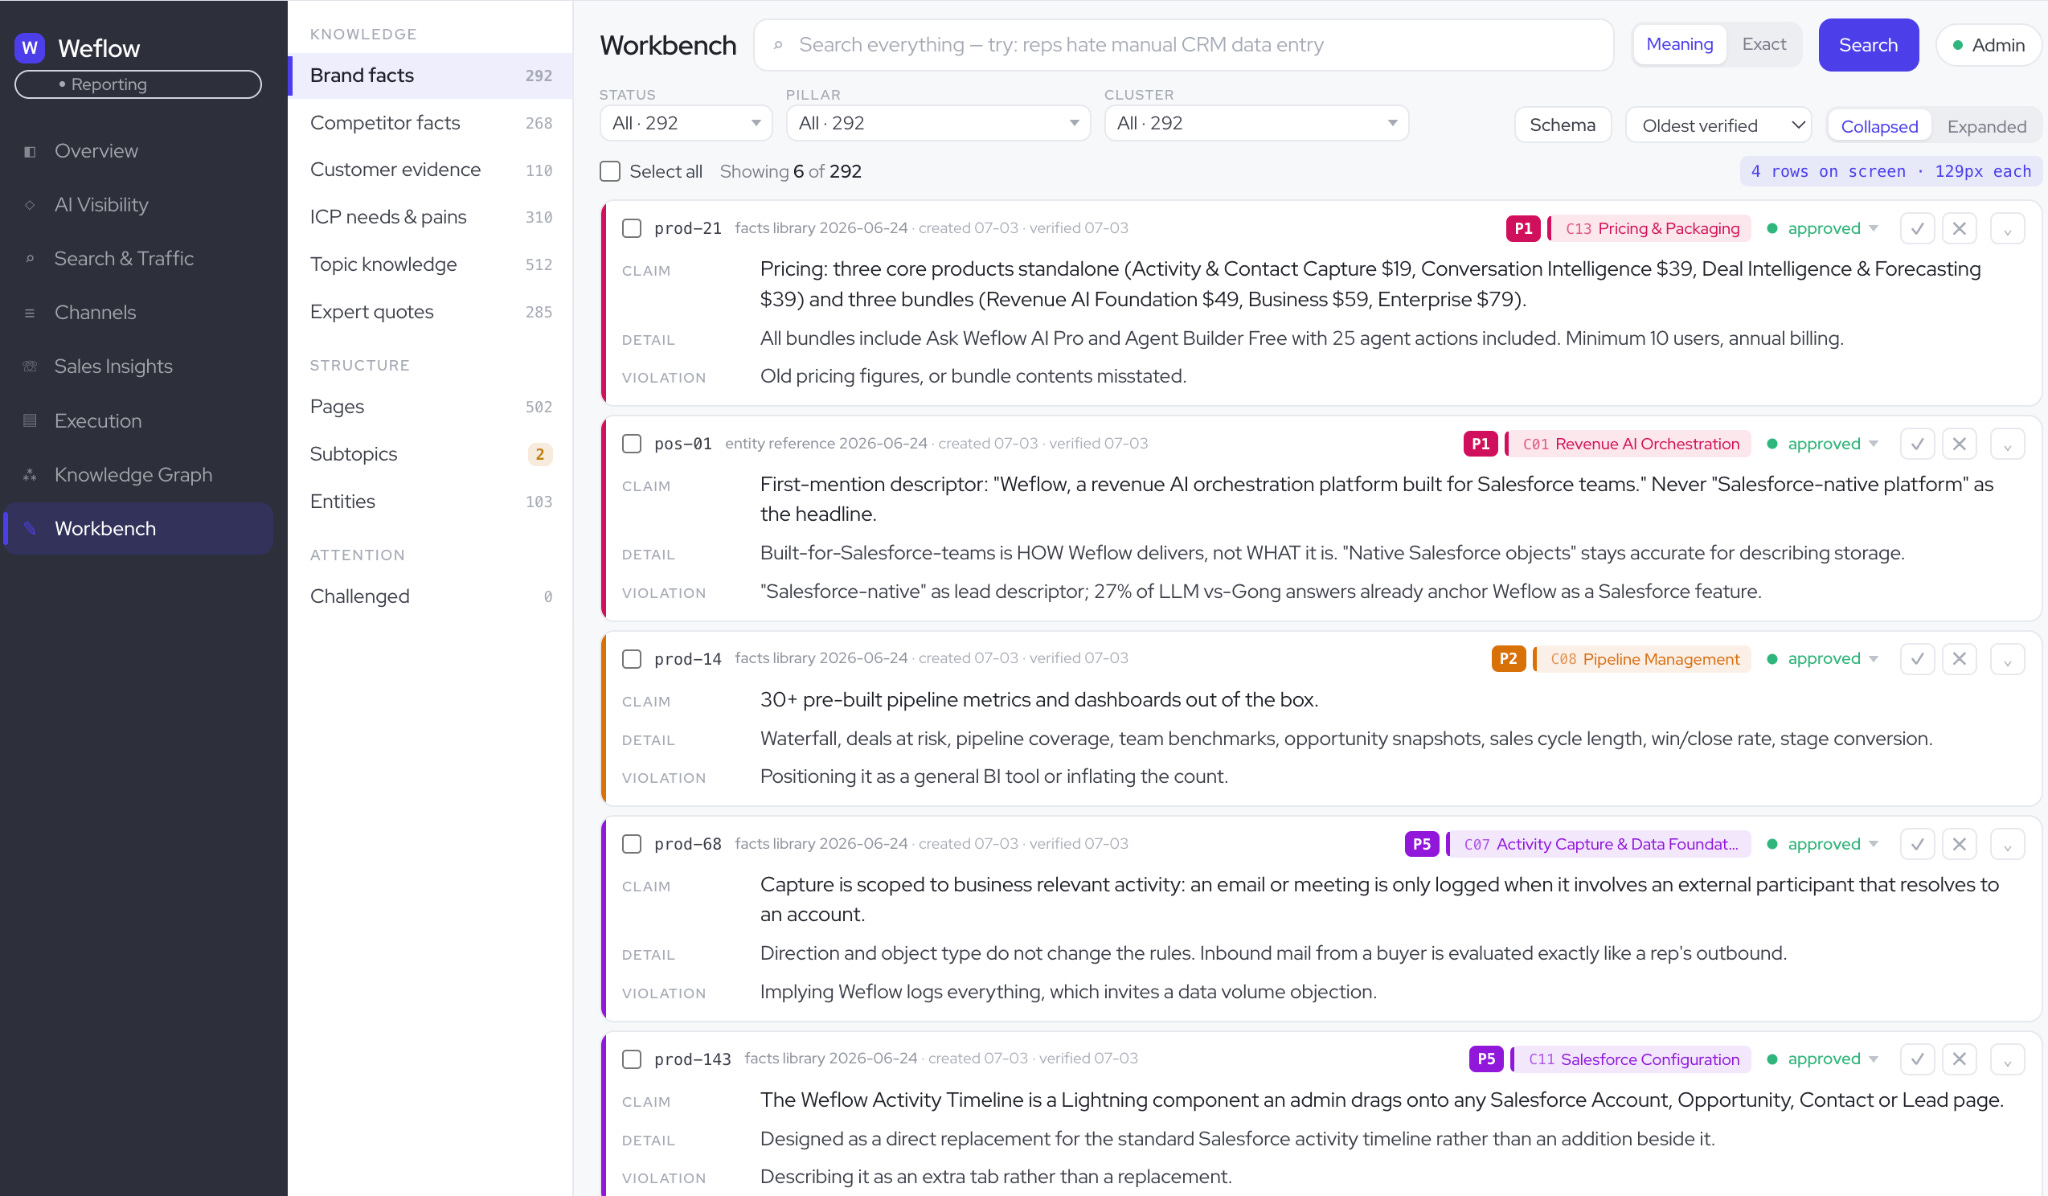This screenshot has width=2048, height=1196.
Task: Approve pos-01 with the checkmark icon
Action: coord(1917,444)
